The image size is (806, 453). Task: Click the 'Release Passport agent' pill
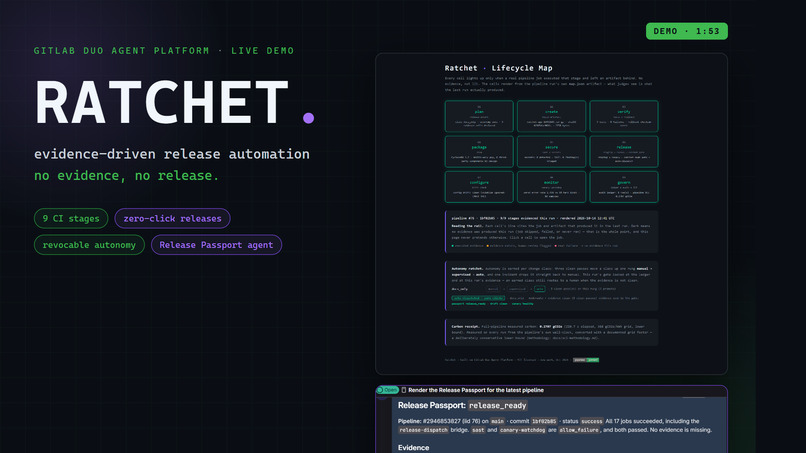coord(216,245)
